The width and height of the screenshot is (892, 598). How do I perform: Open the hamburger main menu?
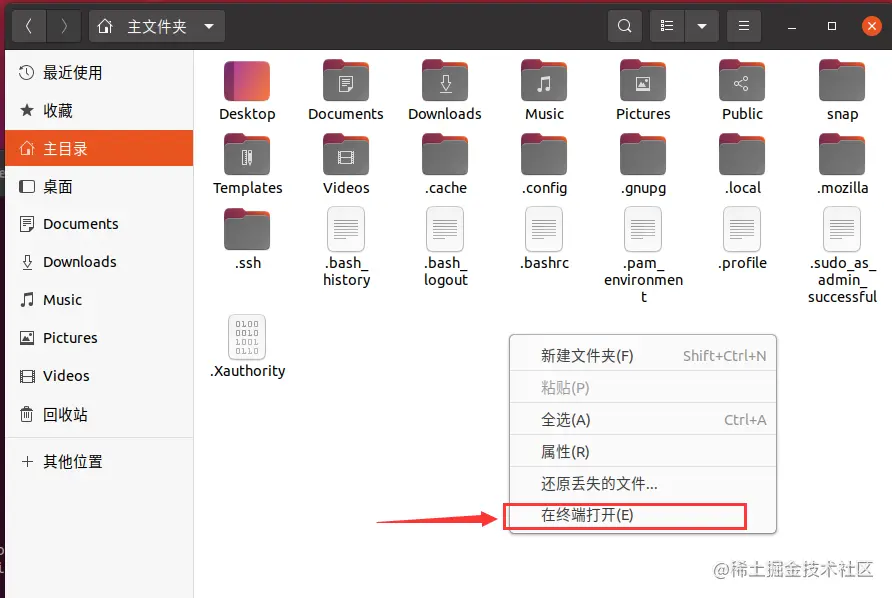[744, 26]
